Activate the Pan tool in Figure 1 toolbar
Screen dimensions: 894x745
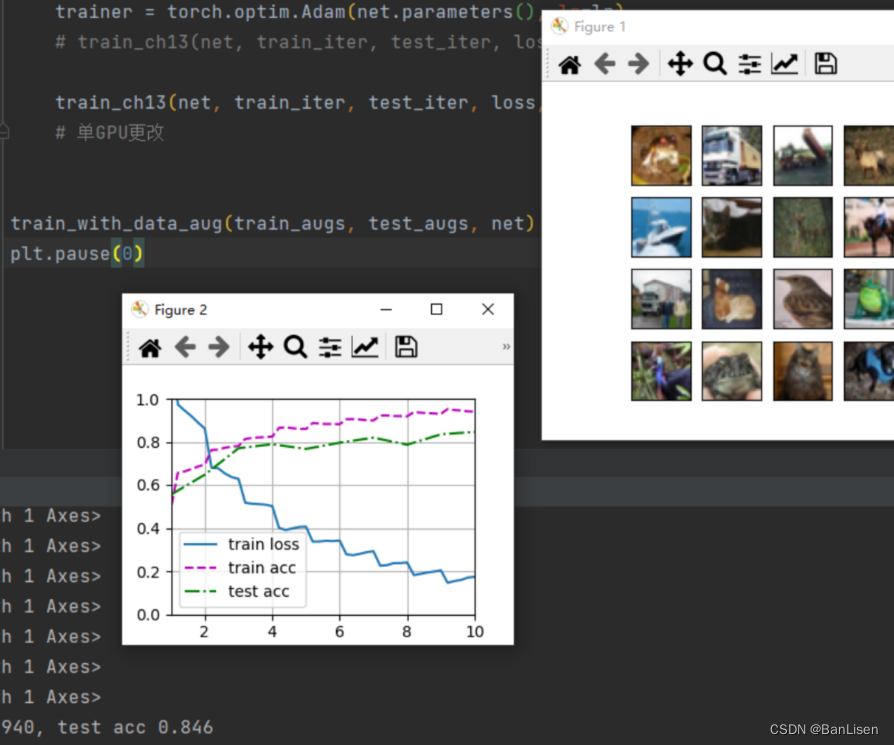(x=679, y=62)
